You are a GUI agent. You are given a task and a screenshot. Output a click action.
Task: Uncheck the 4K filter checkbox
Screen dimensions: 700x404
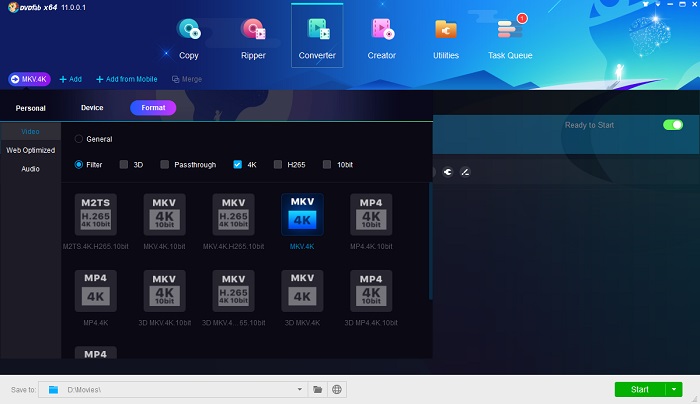[238, 164]
